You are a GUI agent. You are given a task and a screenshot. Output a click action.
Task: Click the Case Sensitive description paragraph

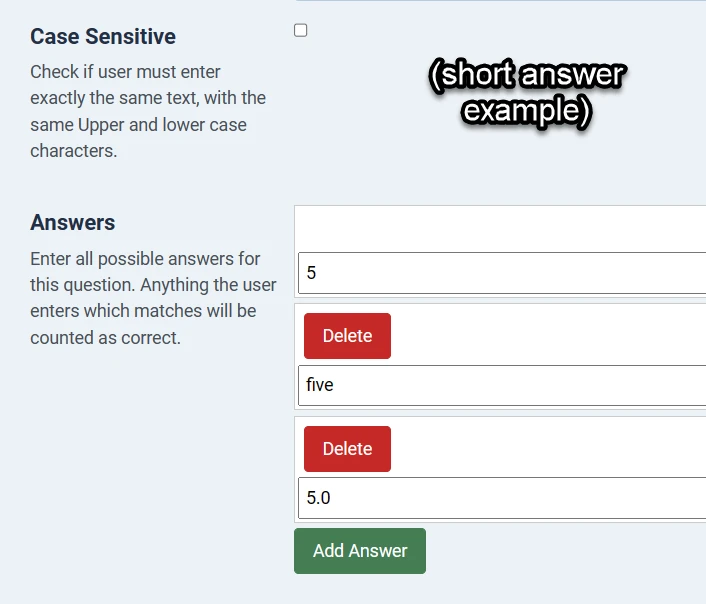click(x=148, y=111)
